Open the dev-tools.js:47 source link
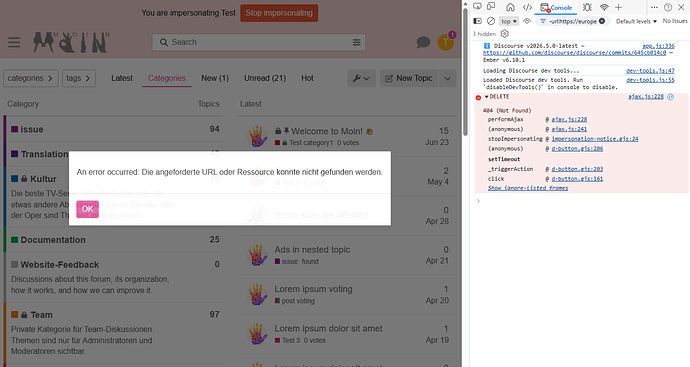Image resolution: width=690 pixels, height=367 pixels. tap(650, 71)
